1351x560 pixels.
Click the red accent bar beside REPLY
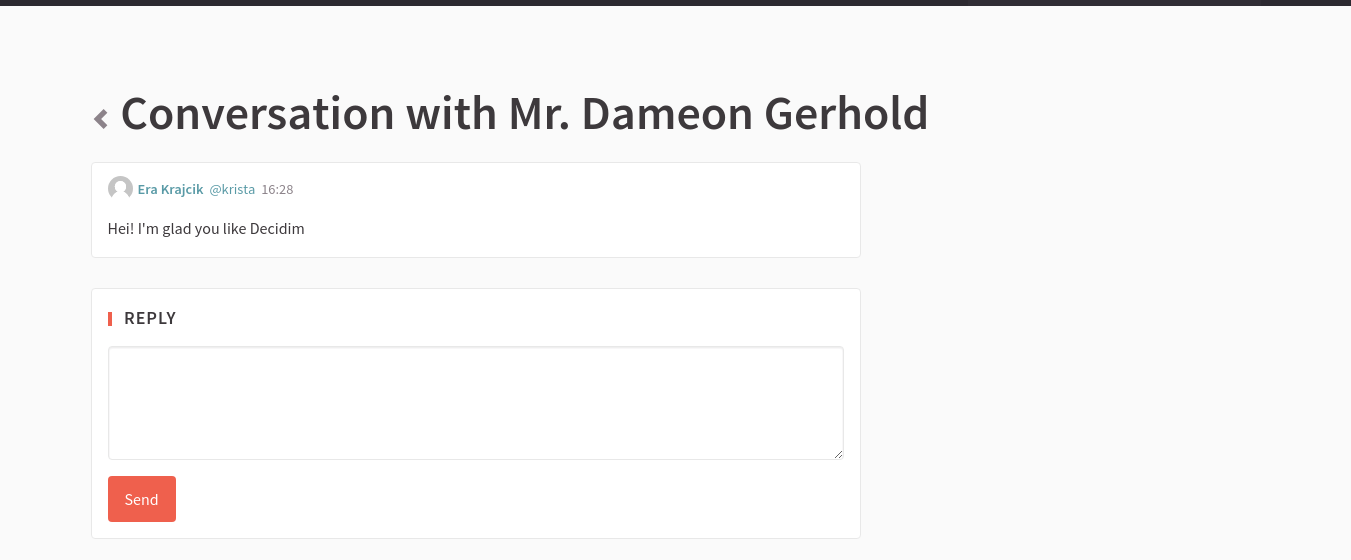[110, 319]
